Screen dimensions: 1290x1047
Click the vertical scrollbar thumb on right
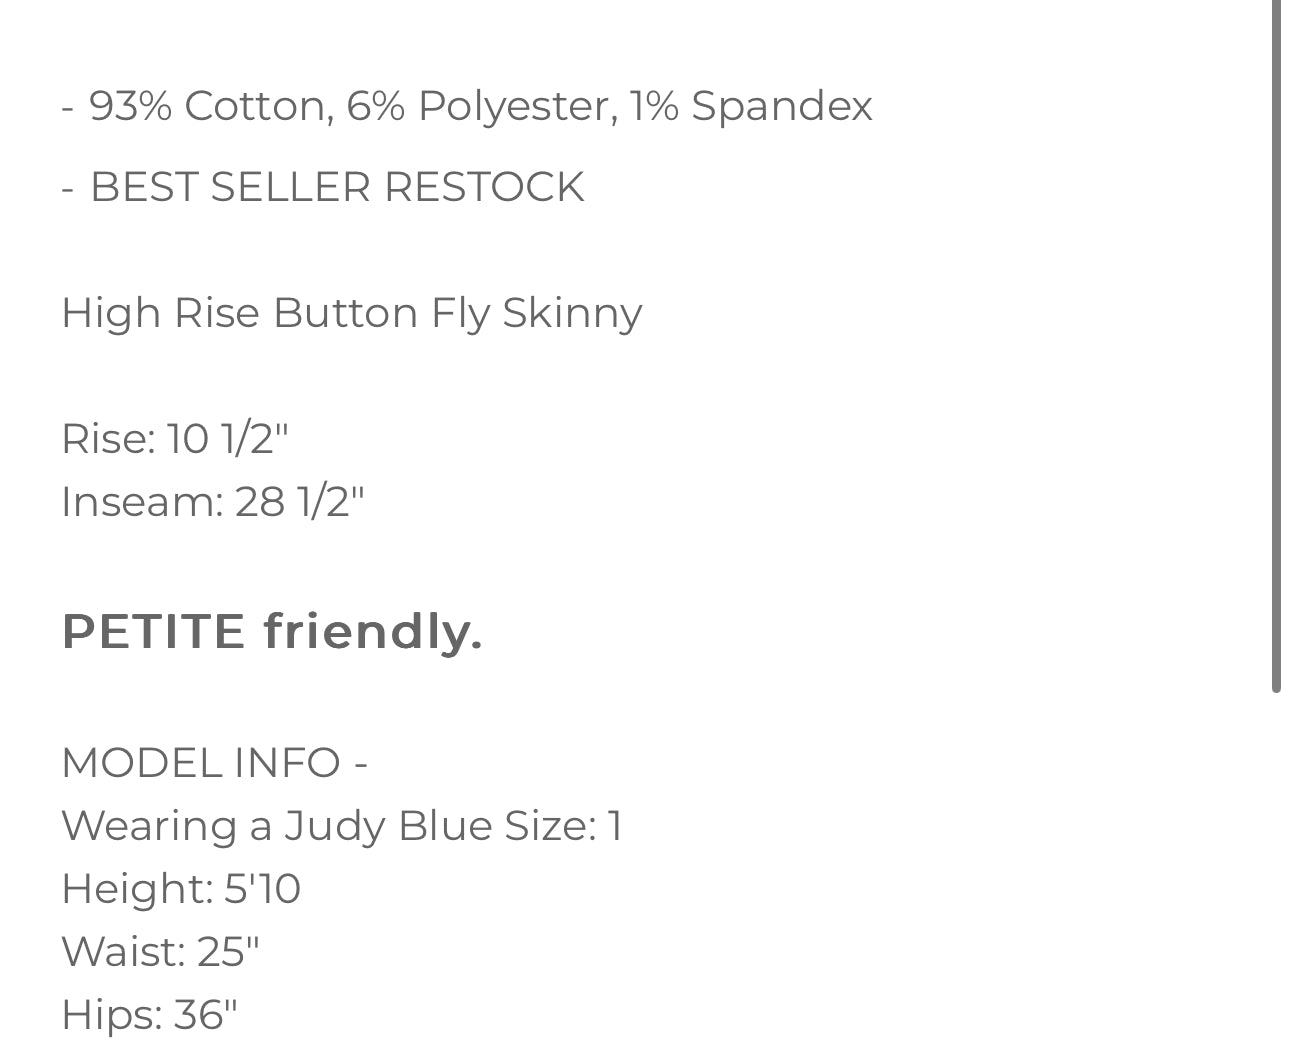click(1277, 346)
